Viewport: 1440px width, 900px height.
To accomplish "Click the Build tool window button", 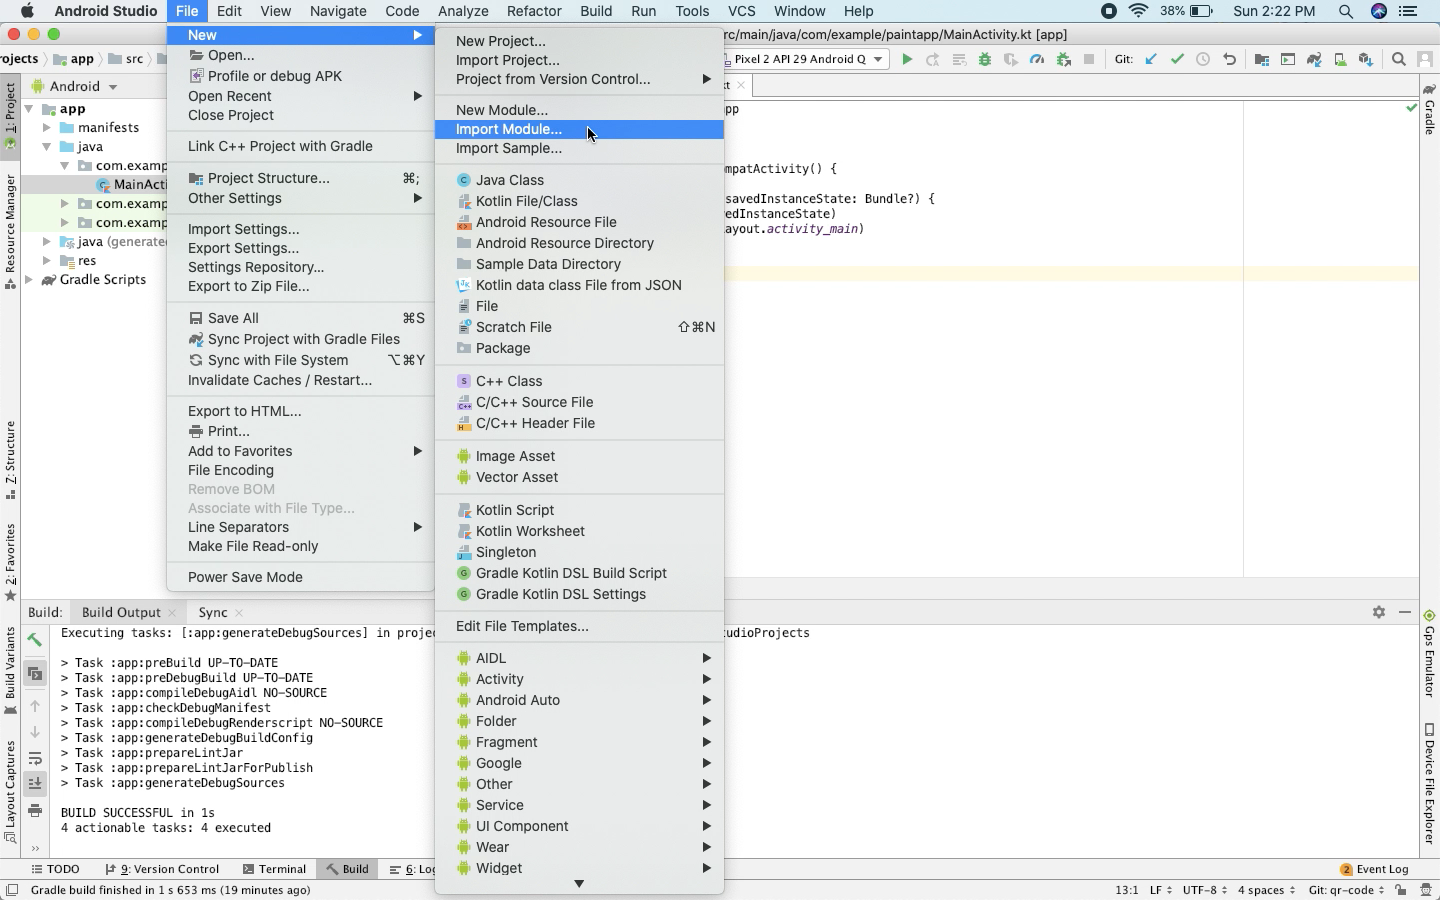I will [346, 869].
